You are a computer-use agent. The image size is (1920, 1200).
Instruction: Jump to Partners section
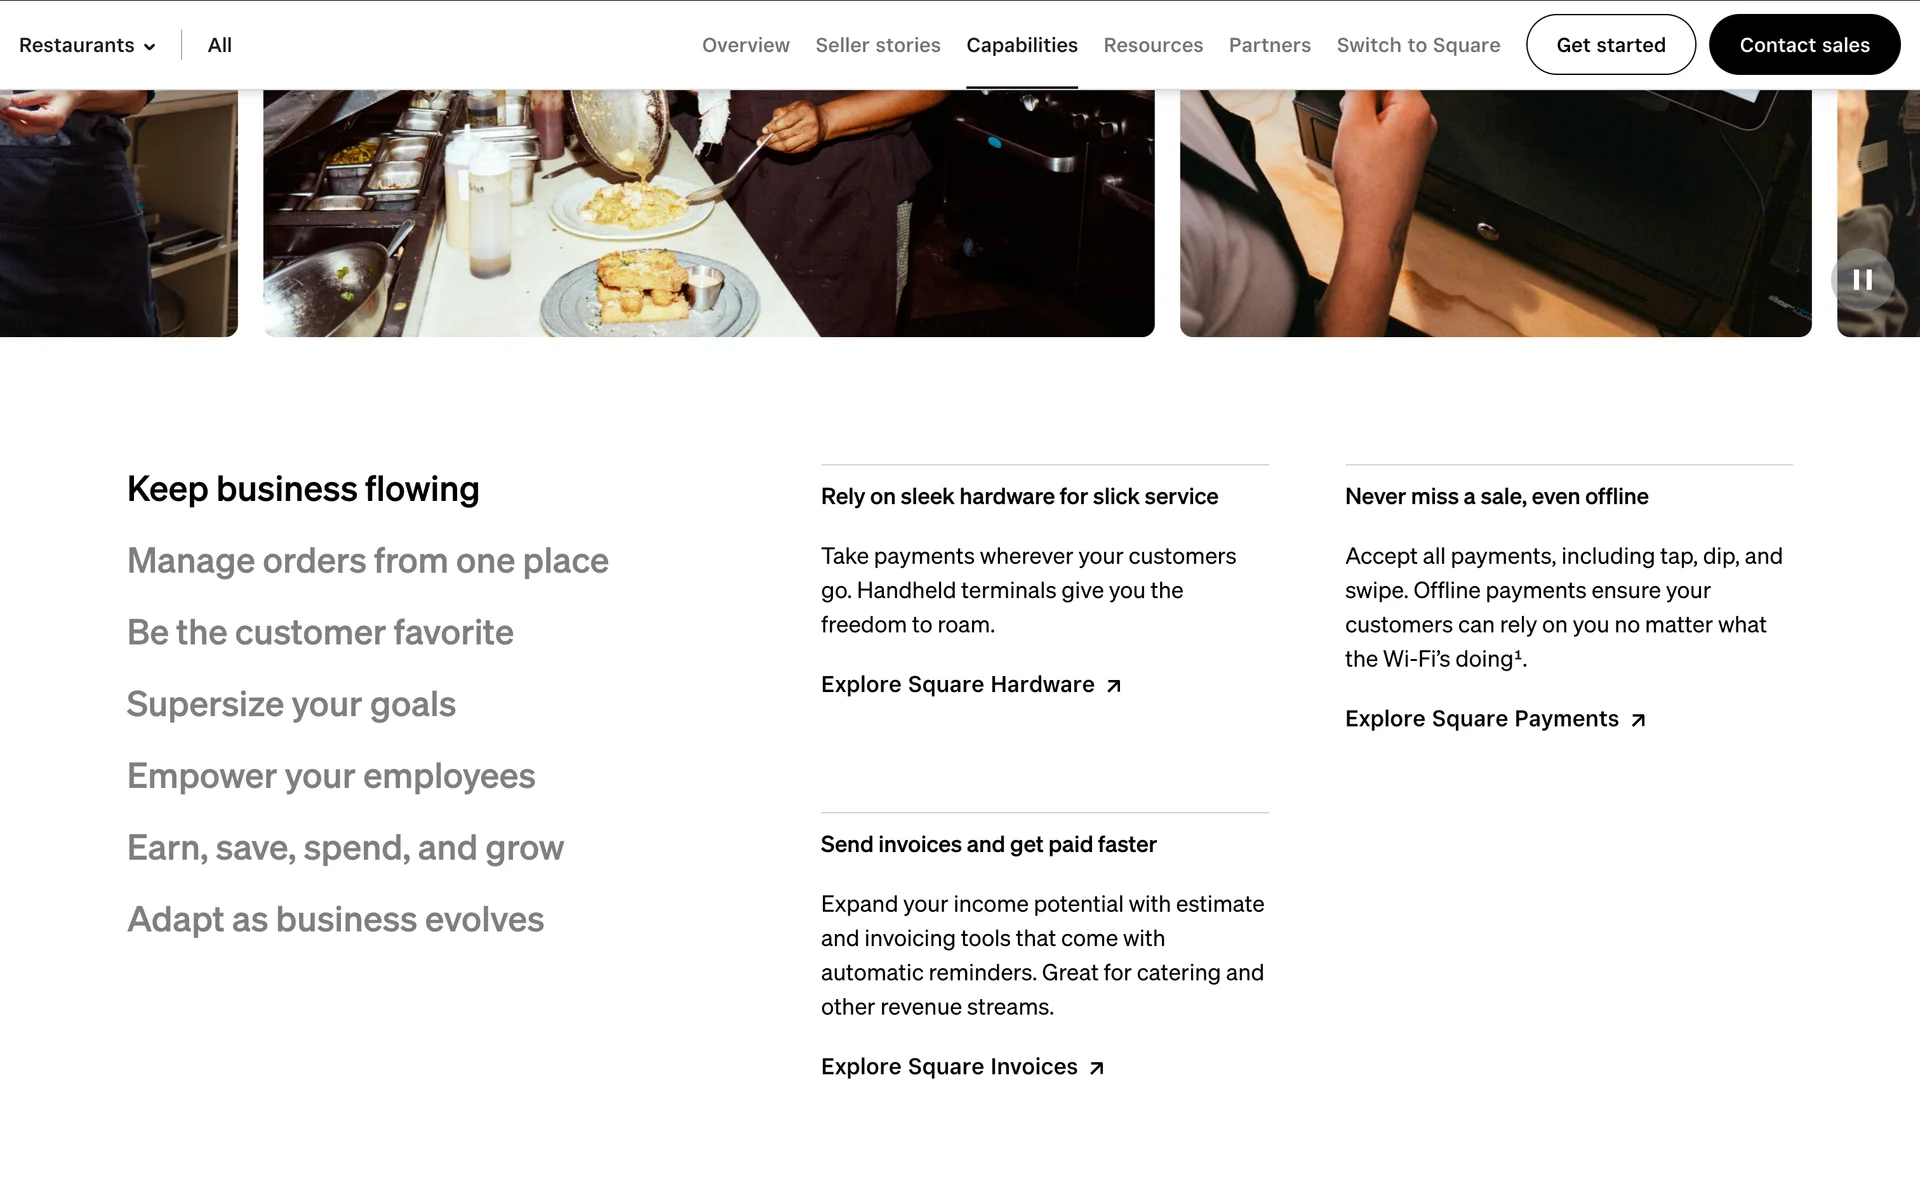pos(1269,45)
